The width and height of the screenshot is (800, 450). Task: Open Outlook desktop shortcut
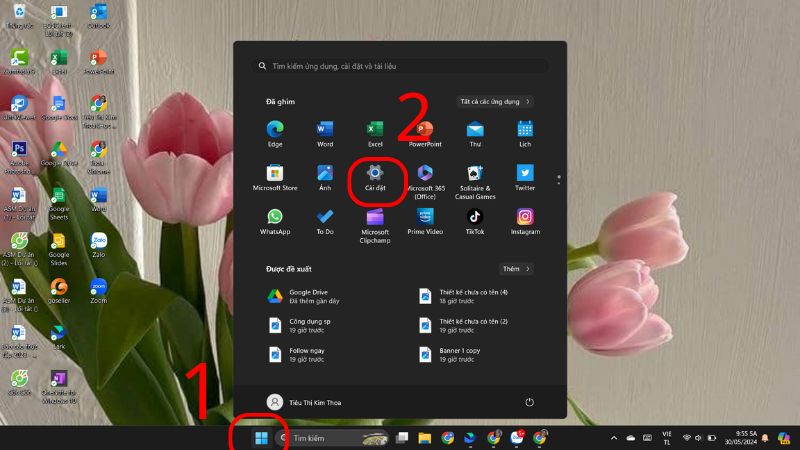click(98, 15)
